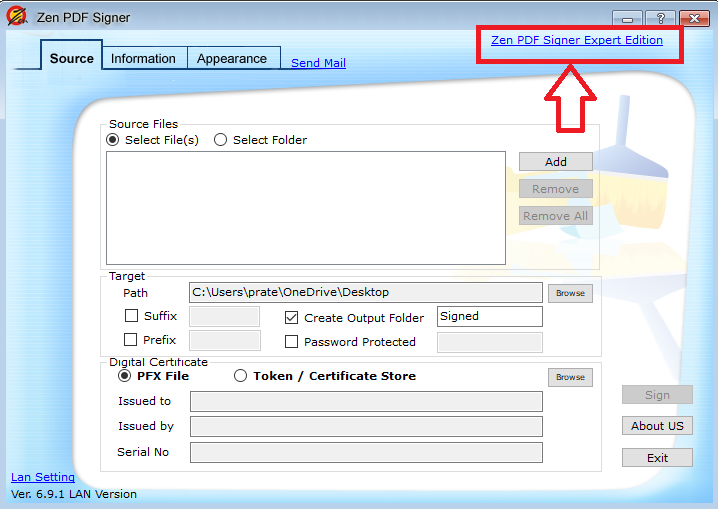Screen dimensions: 718x509
Task: Open the Lan Setting link
Action: 43,477
